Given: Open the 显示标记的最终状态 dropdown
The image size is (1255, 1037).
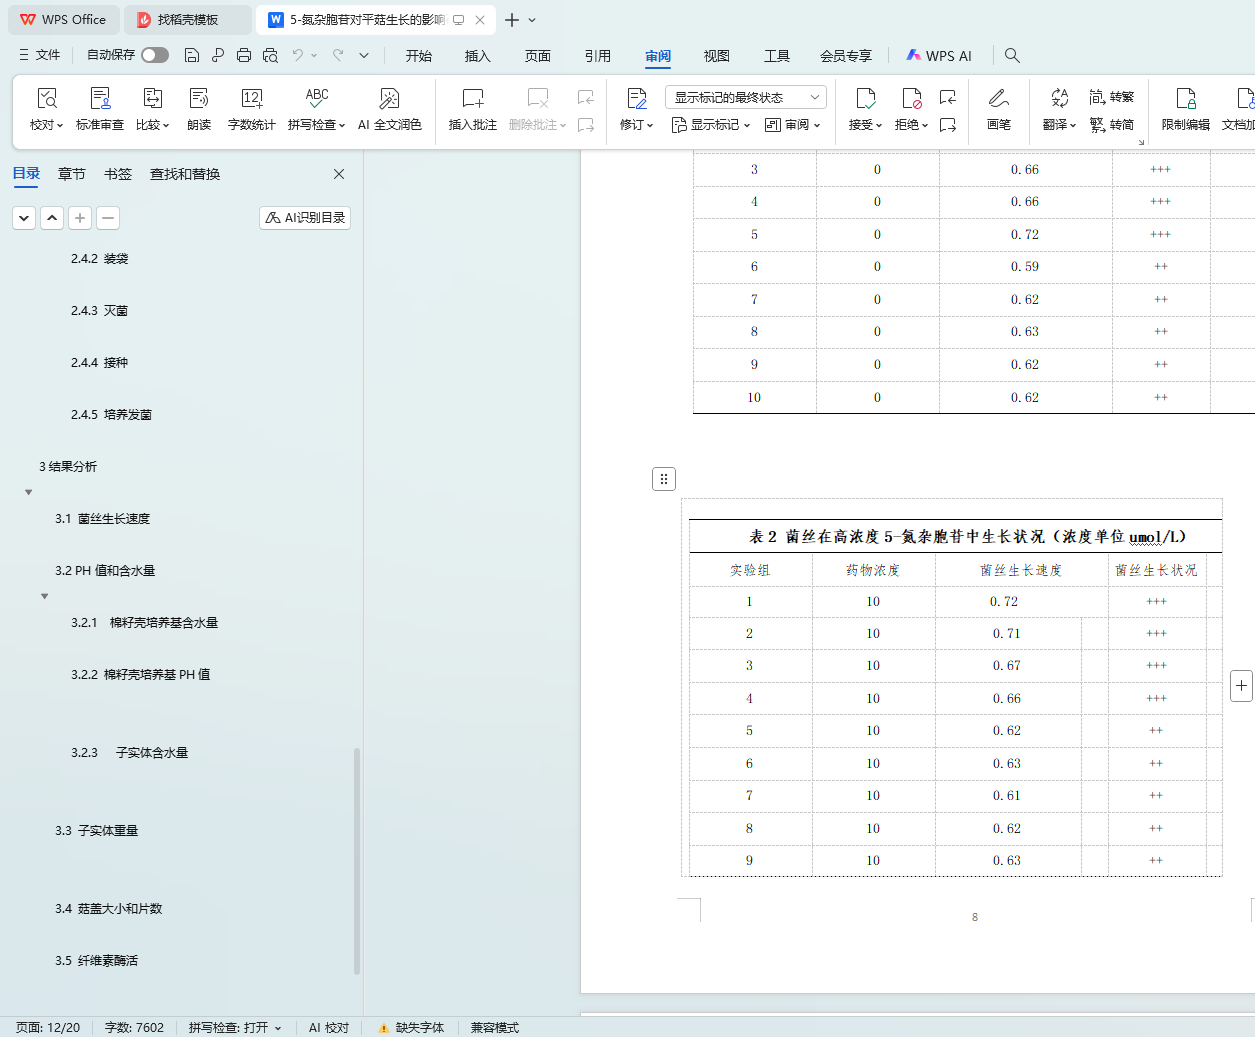Looking at the screenshot, I should 745,97.
